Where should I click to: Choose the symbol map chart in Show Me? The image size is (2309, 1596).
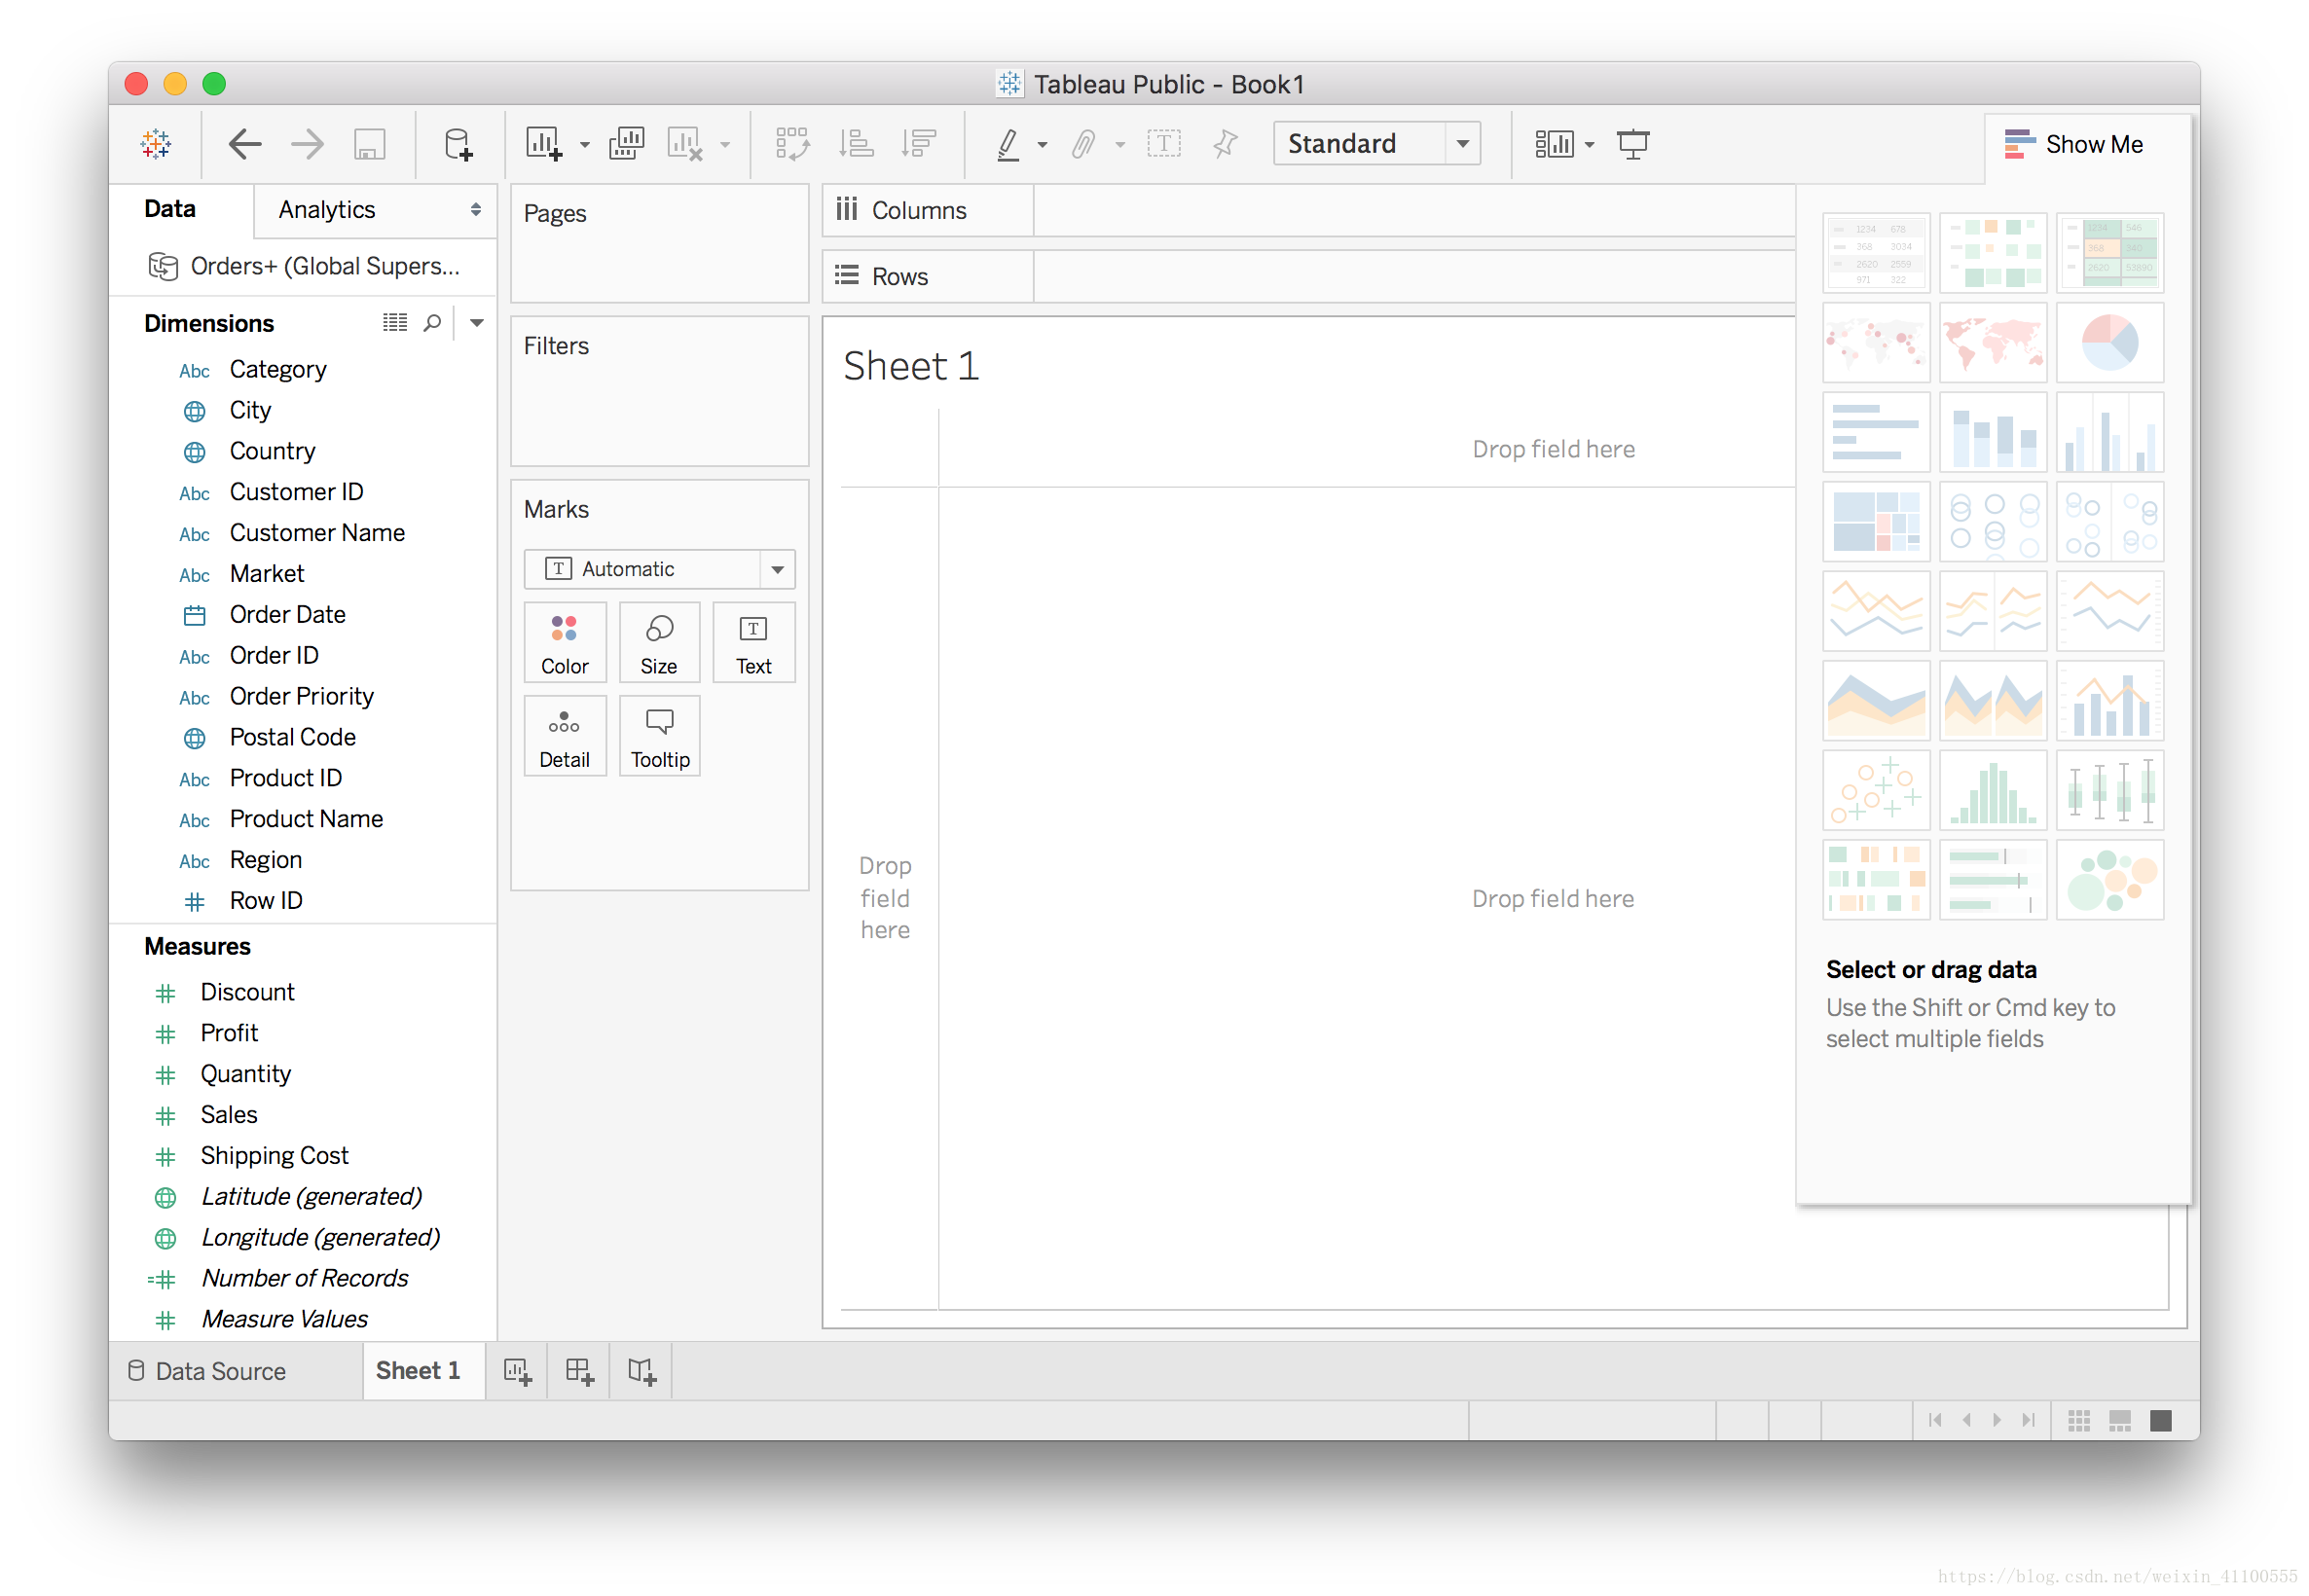1877,343
